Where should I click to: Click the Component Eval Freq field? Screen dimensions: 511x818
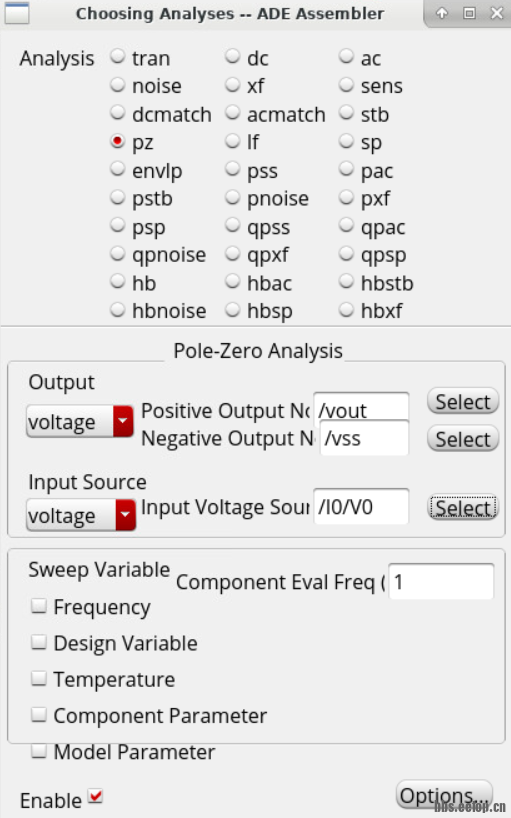pyautogui.click(x=441, y=581)
